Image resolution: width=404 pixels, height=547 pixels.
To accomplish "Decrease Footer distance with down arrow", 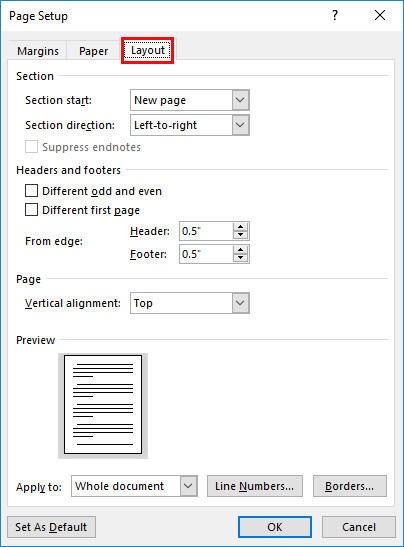I will tap(240, 258).
